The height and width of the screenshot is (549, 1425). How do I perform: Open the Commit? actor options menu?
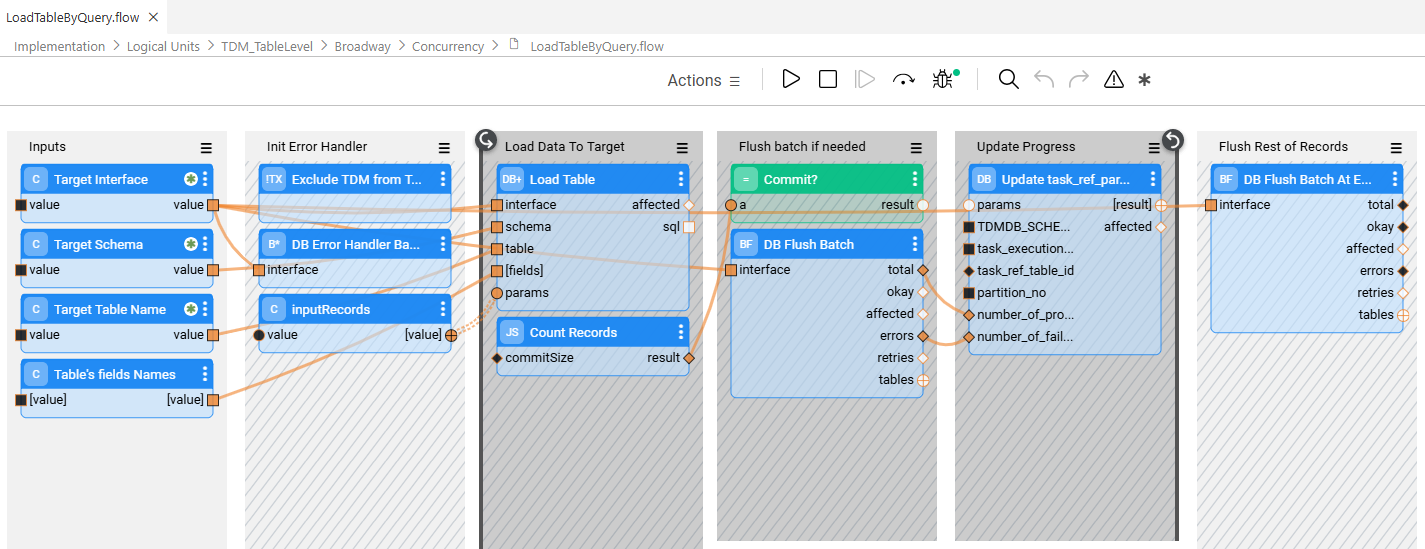[915, 179]
